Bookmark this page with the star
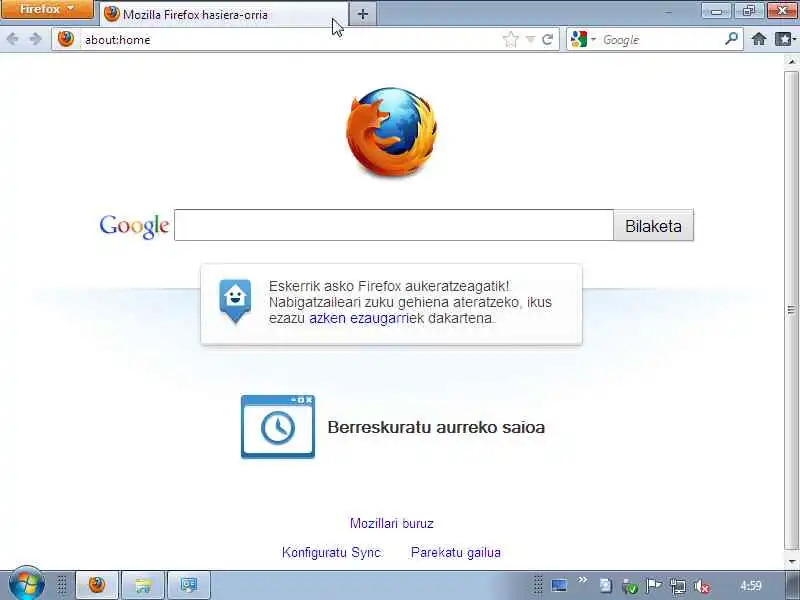 tap(510, 39)
